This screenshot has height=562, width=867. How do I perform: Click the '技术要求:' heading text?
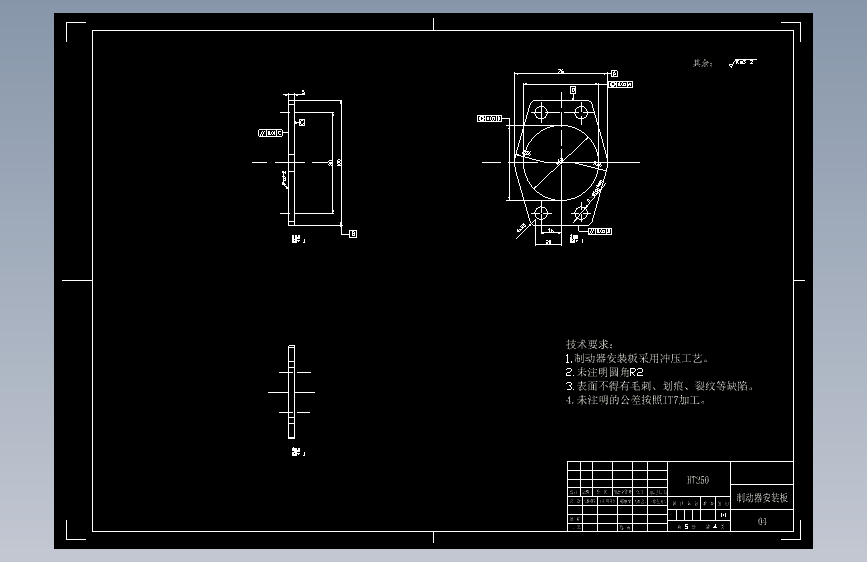point(589,345)
